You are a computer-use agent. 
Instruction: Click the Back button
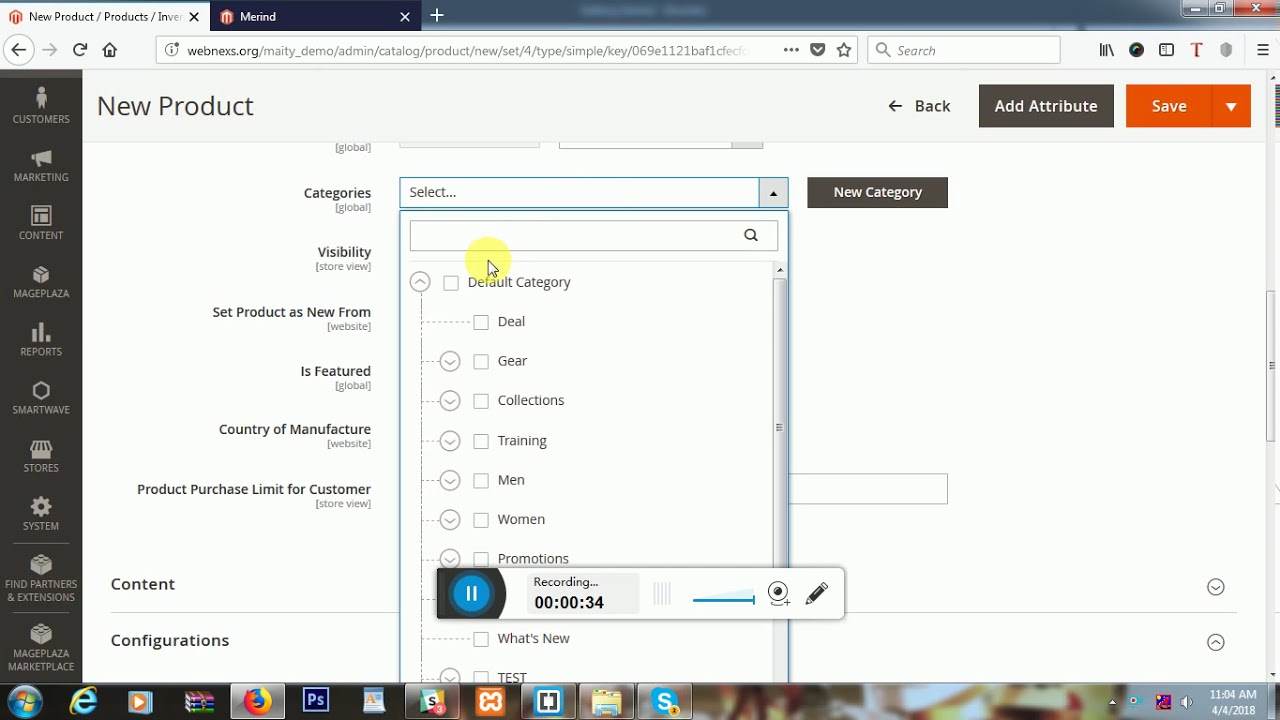(919, 106)
